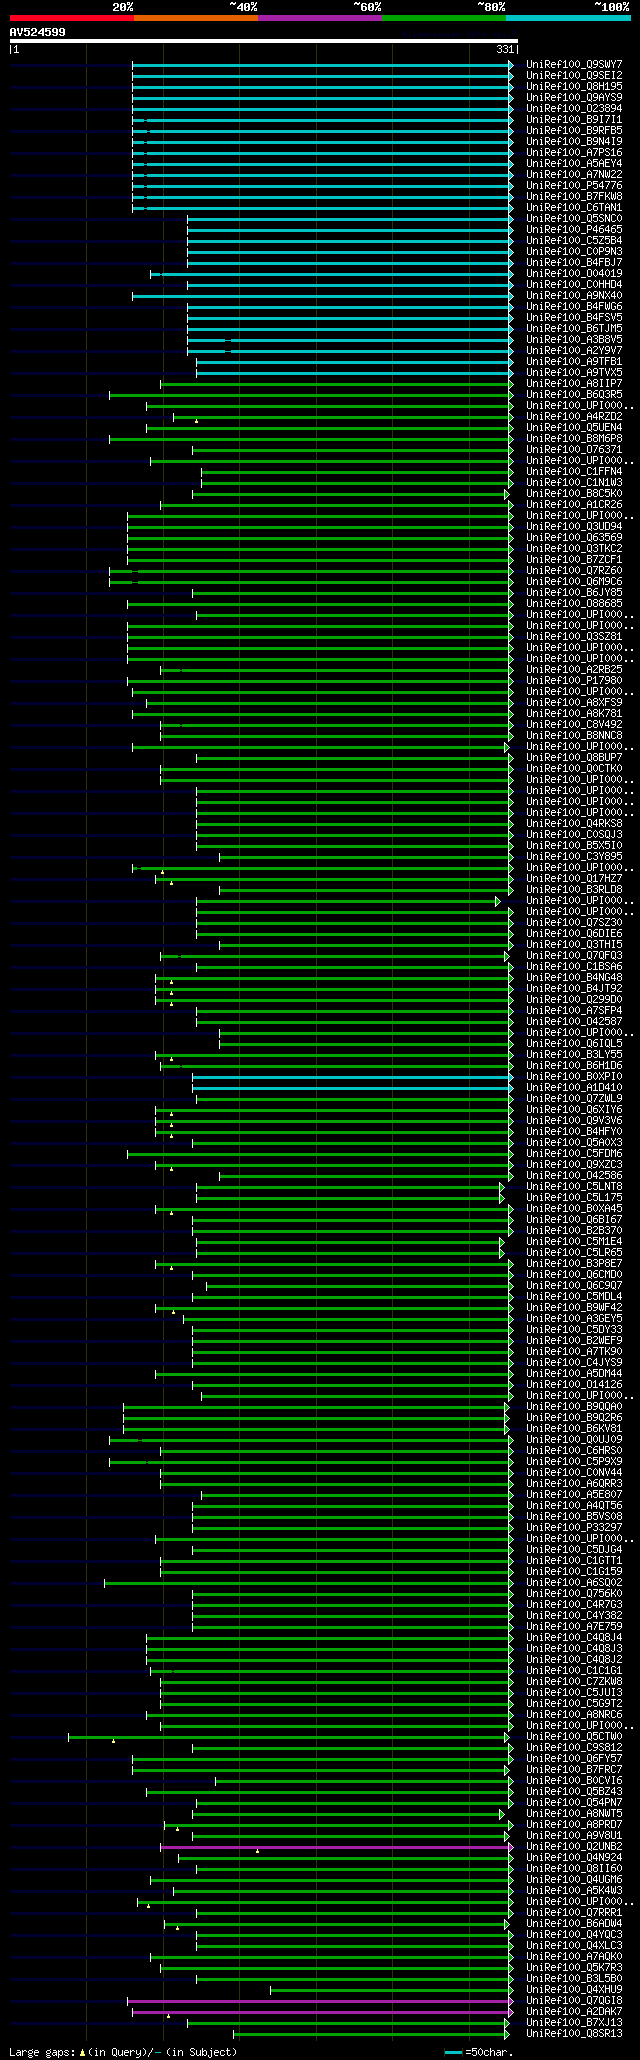Select label UniRef100_A7TK90
The width and height of the screenshot is (640, 2060).
[x=574, y=1352]
